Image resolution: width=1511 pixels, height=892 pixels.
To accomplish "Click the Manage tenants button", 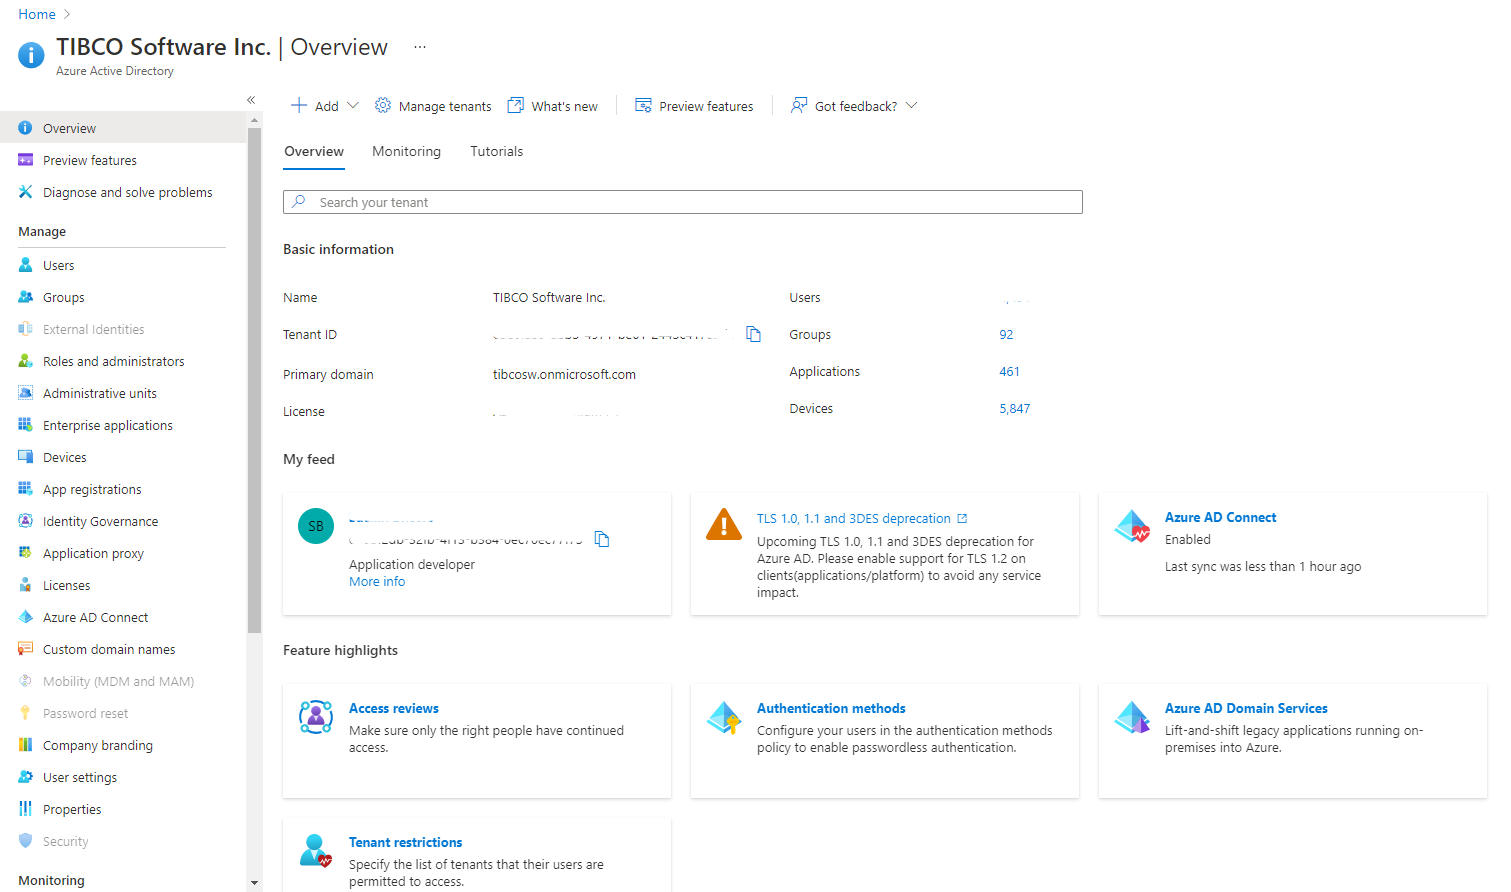I will pyautogui.click(x=433, y=106).
